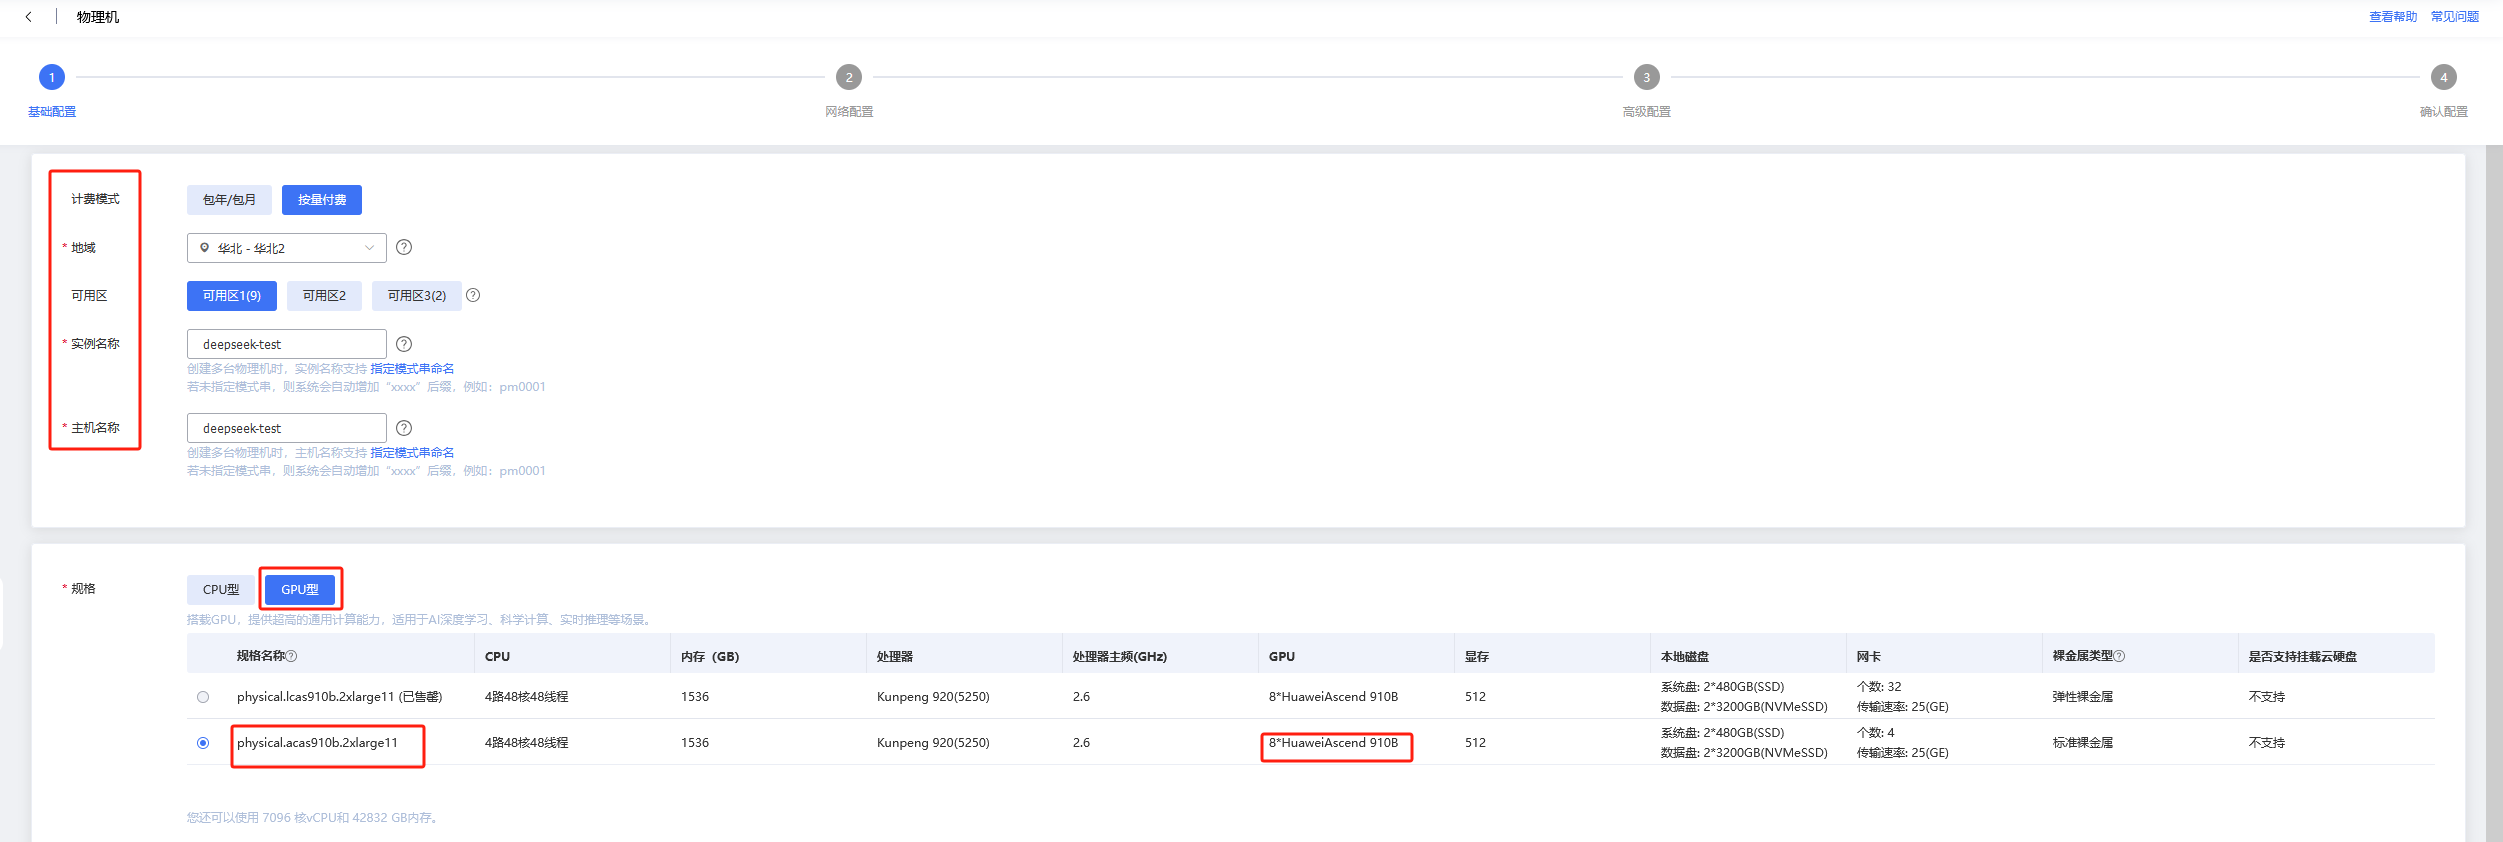2503x842 pixels.
Task: Select 可用区2 availability zone
Action: 324,296
